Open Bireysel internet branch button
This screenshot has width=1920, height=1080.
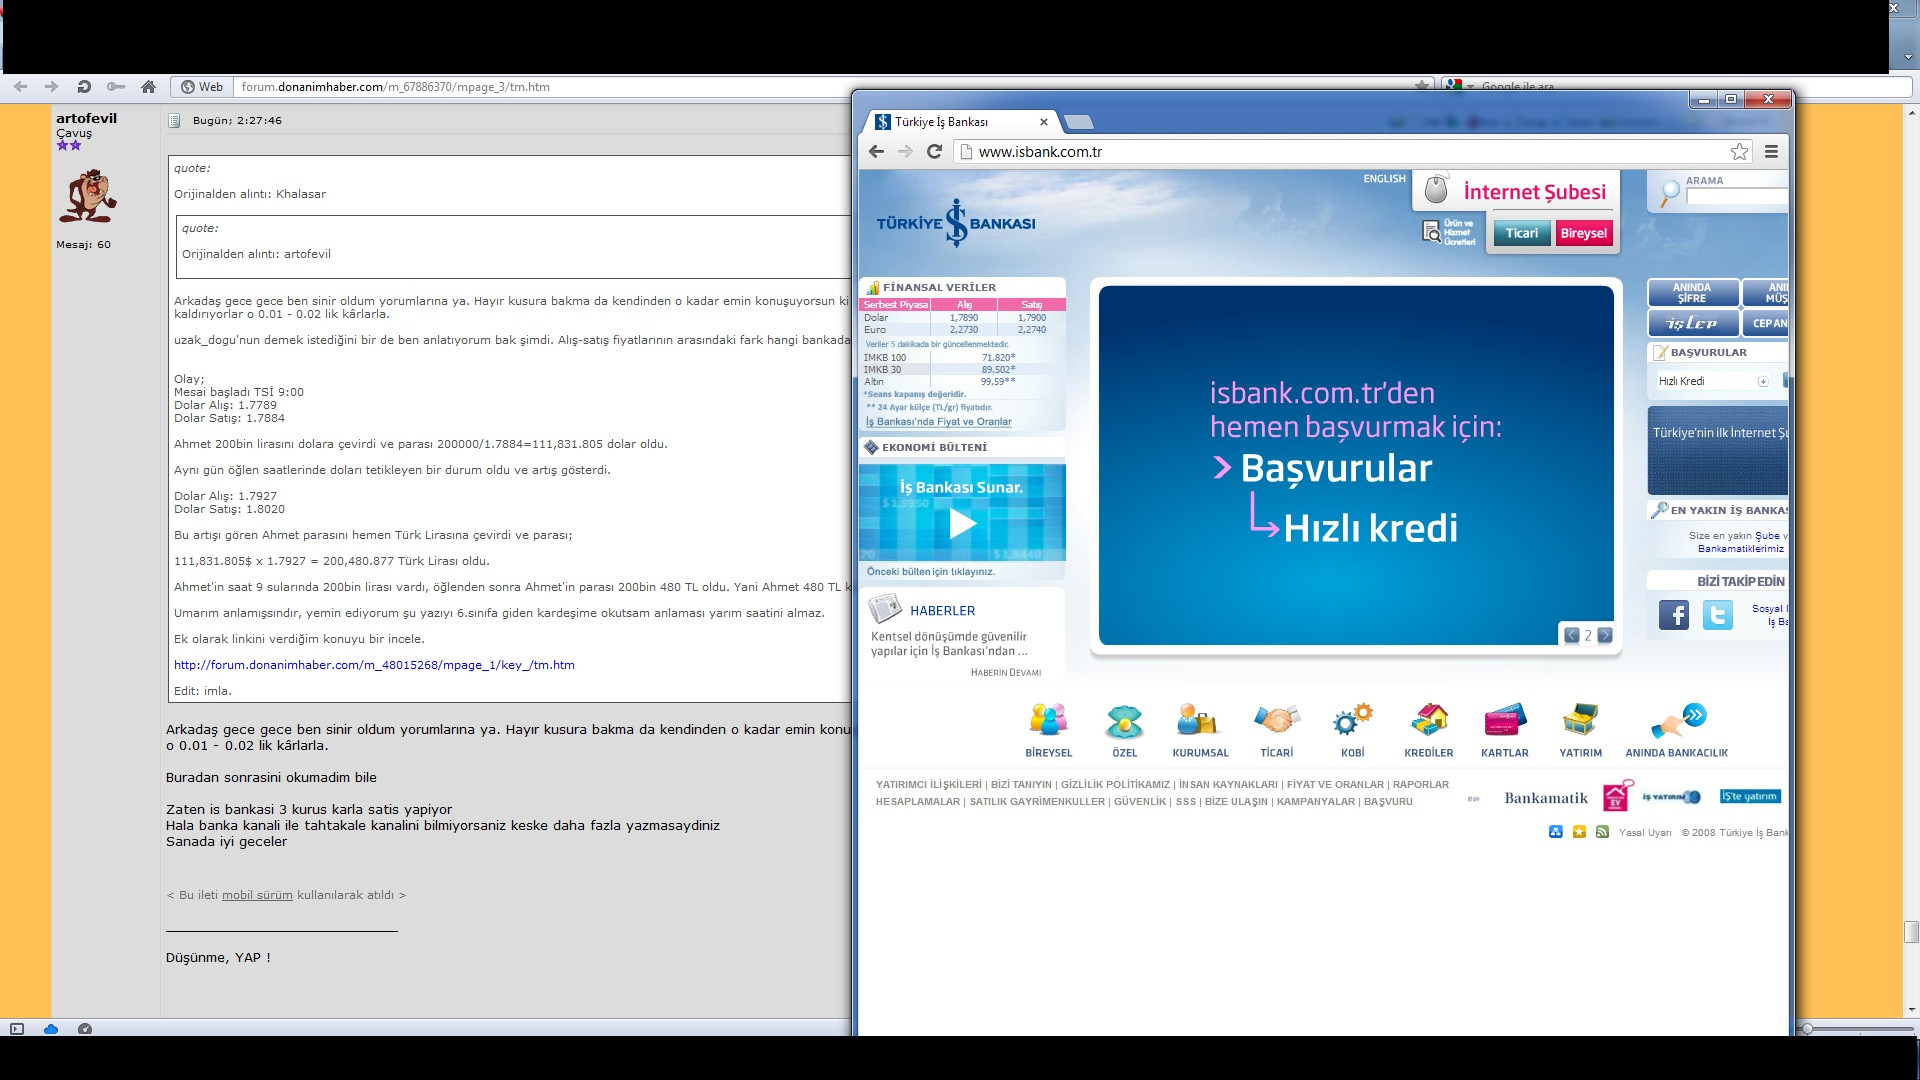1583,233
